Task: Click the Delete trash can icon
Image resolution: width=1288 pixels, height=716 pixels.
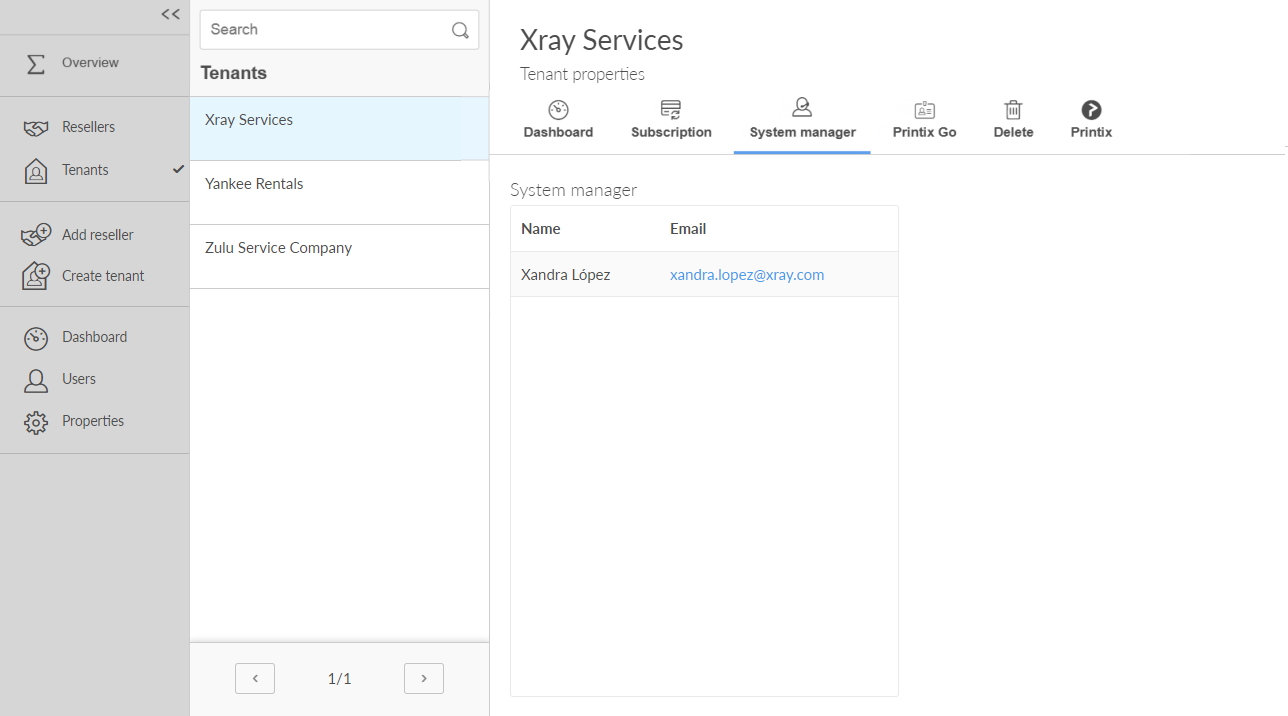Action: point(1013,111)
